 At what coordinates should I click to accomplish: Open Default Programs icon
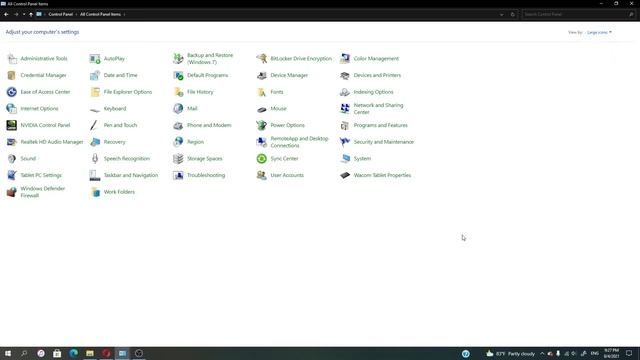pos(178,76)
